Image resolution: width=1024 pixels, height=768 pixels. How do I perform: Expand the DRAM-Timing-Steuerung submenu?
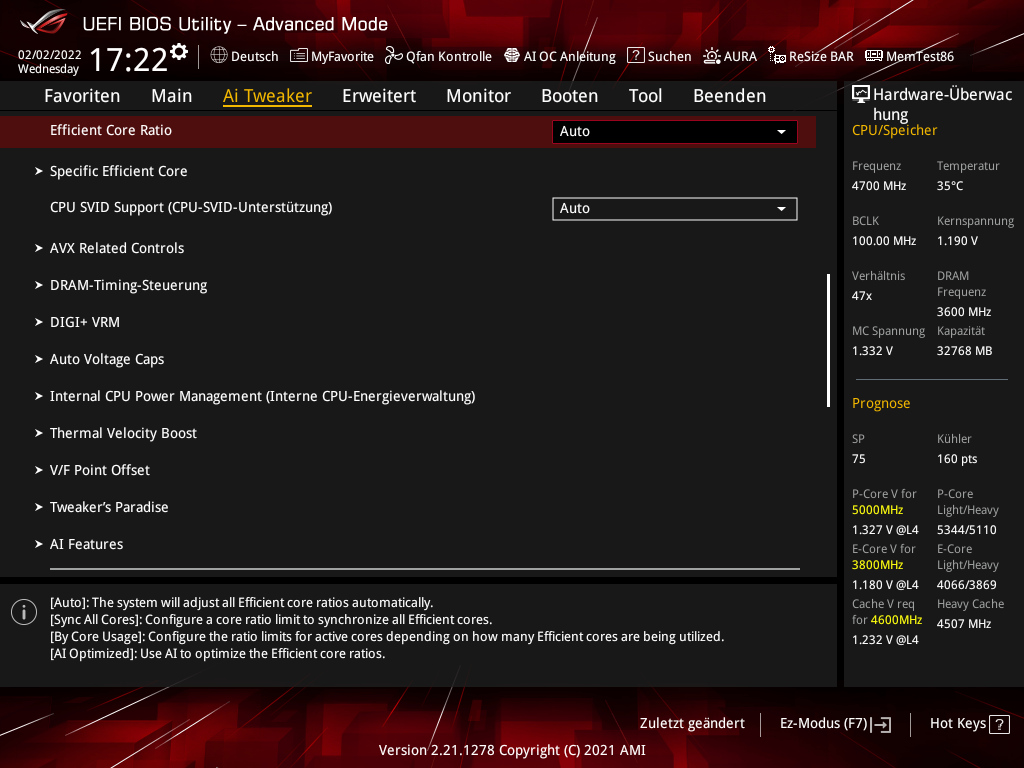[x=128, y=285]
